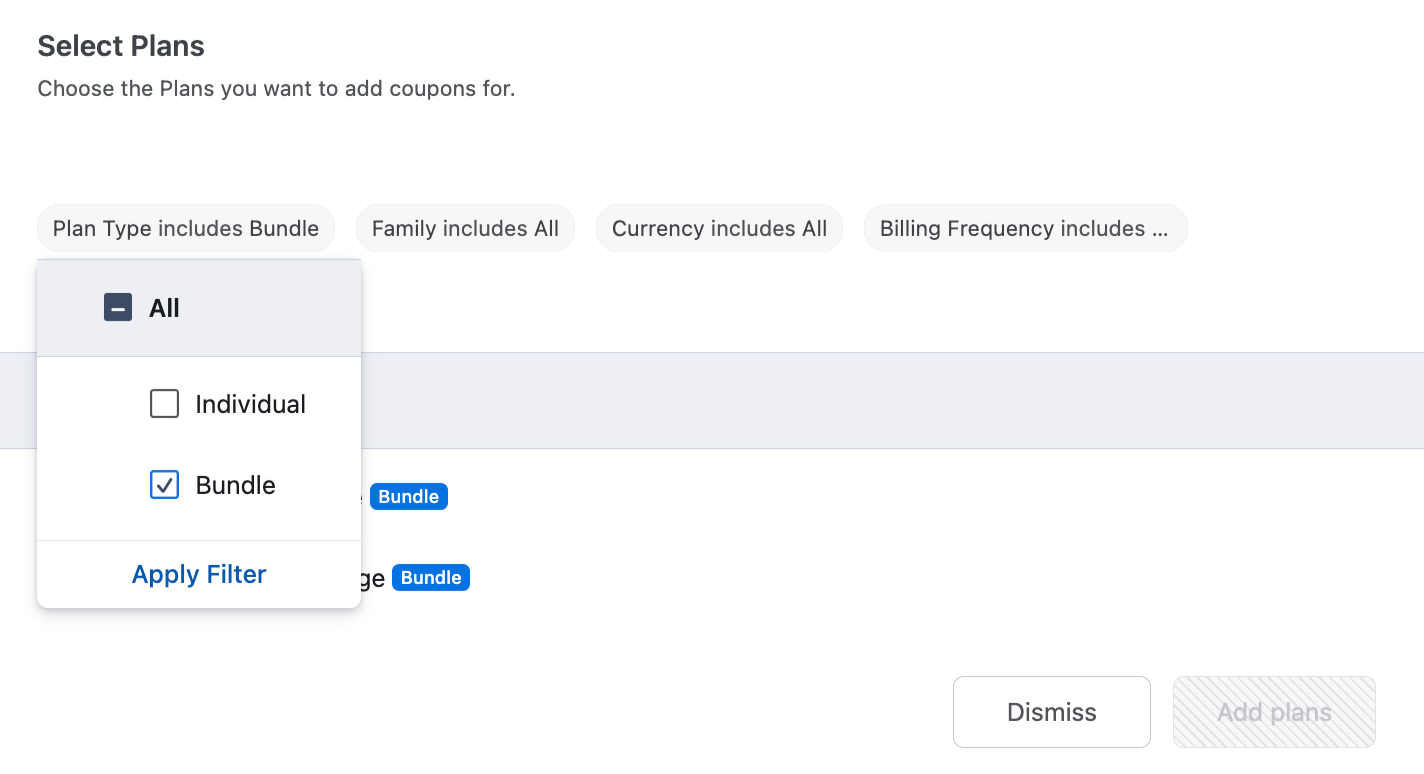Click the Add plans button
The image size is (1424, 774).
tap(1274, 712)
